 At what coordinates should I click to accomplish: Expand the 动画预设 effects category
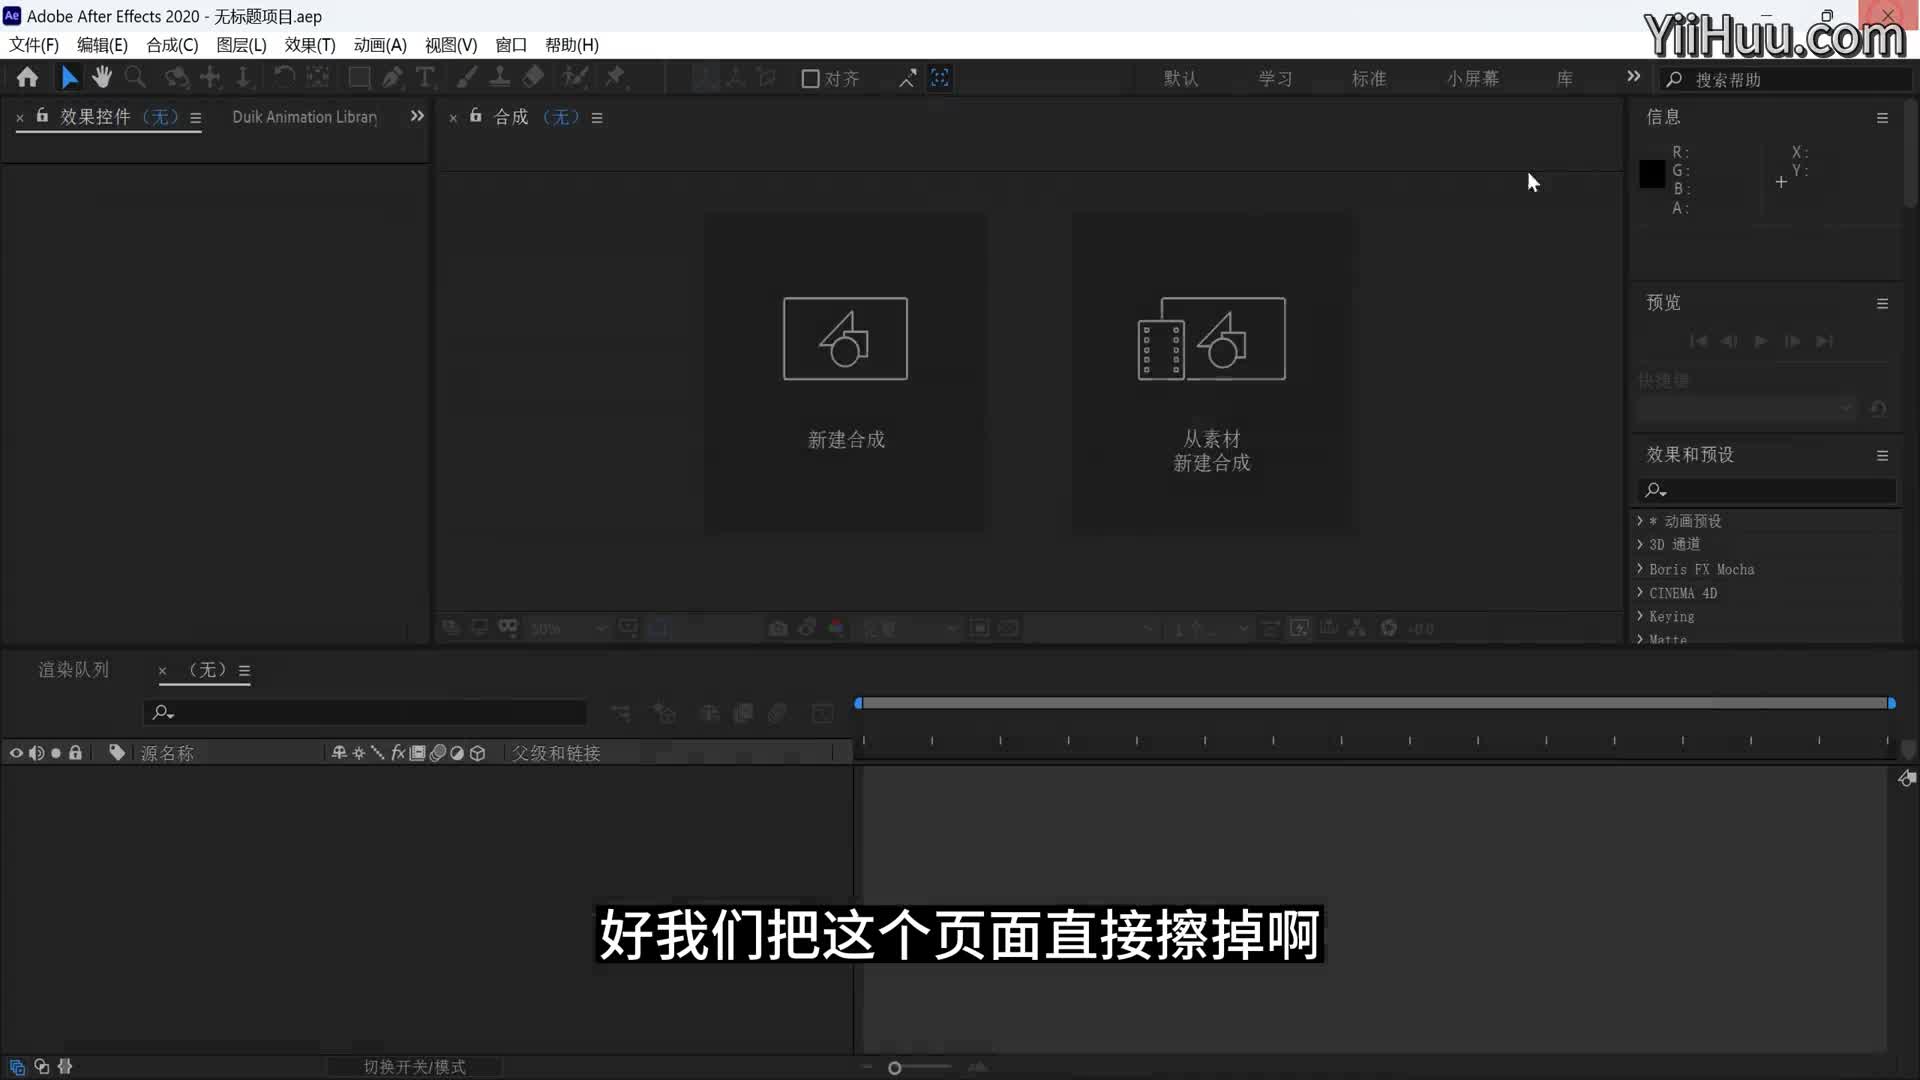pos(1640,521)
